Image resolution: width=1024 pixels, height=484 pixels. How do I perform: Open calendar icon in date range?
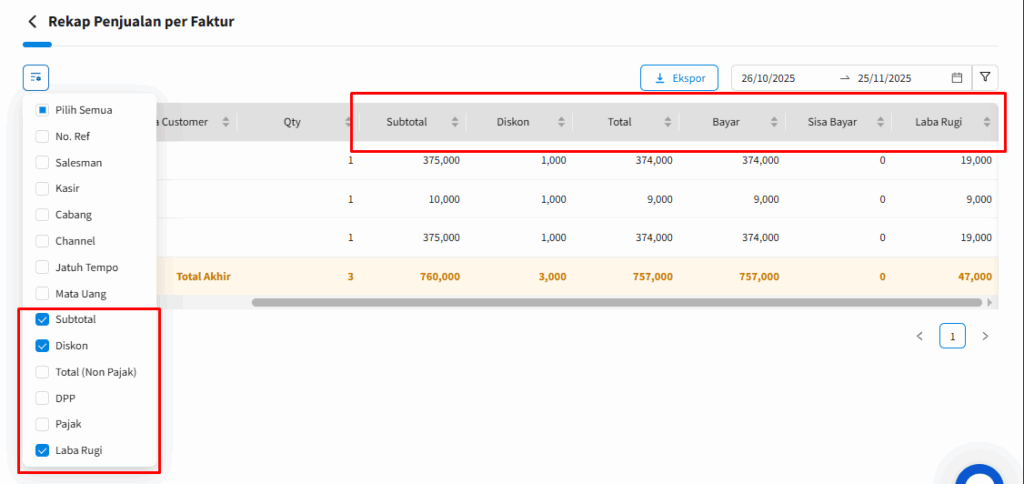(x=956, y=78)
